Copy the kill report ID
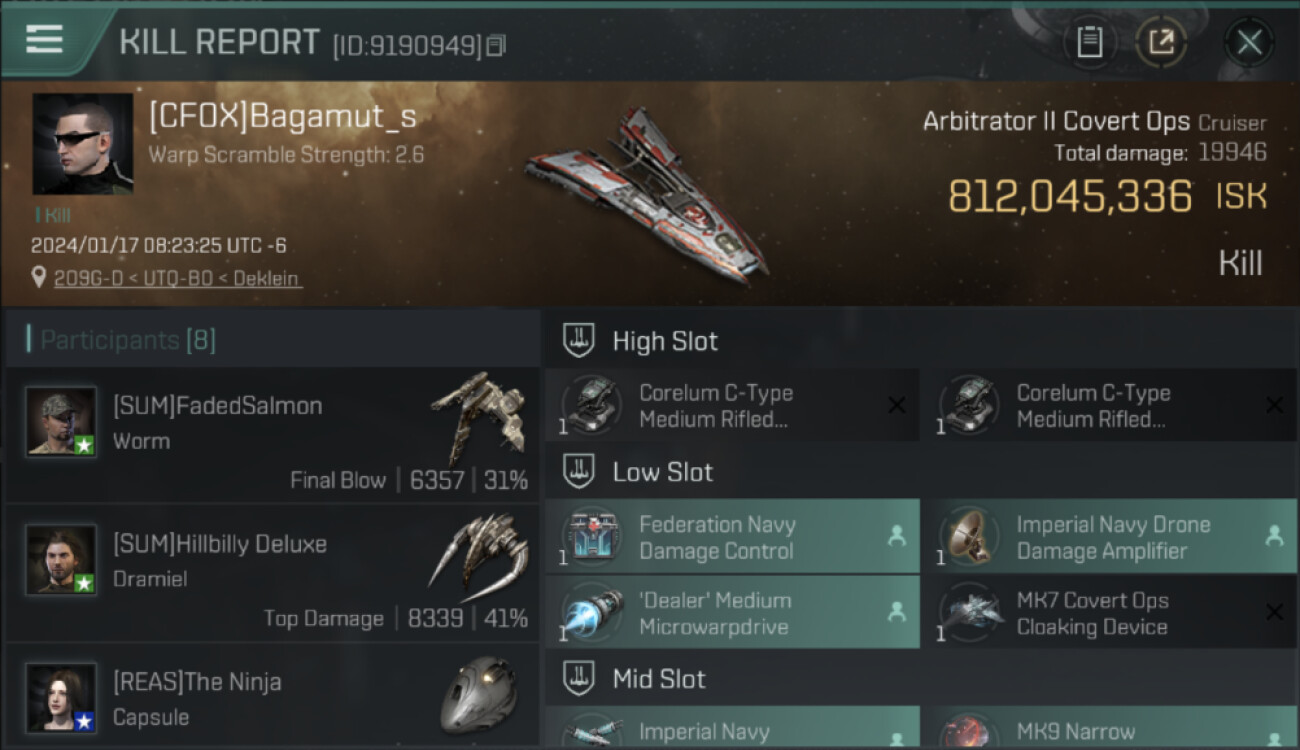Image resolution: width=1300 pixels, height=750 pixels. (x=497, y=45)
